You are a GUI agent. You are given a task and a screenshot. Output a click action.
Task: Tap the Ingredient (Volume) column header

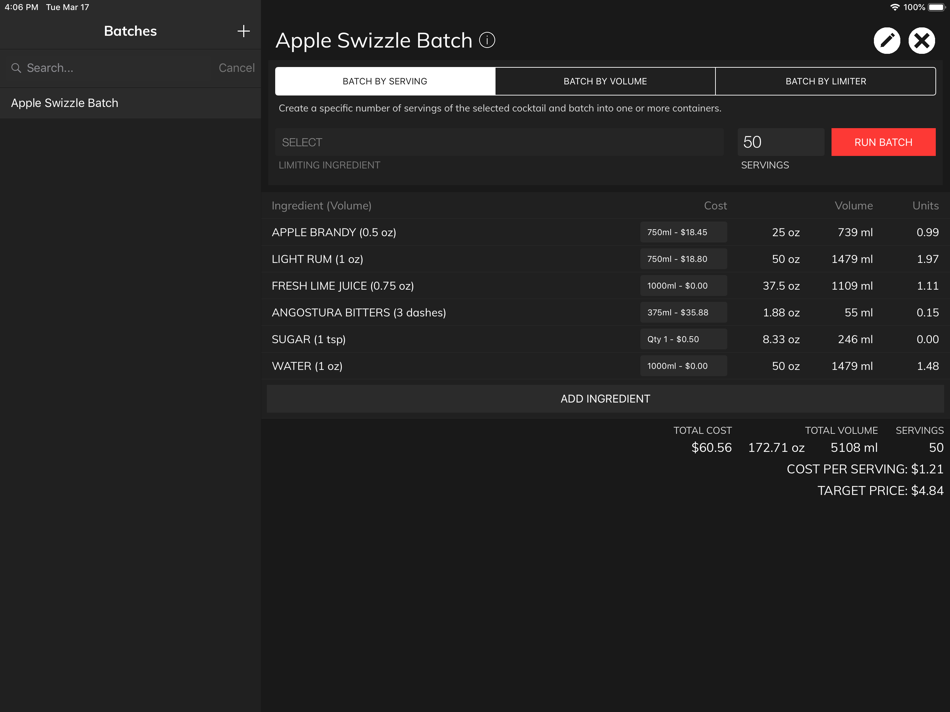tap(322, 205)
